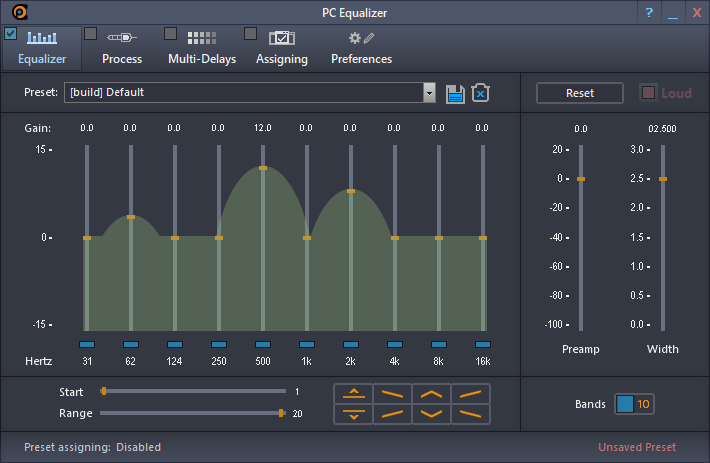
Task: Click the Multi-Delays grid icon
Action: (x=202, y=38)
